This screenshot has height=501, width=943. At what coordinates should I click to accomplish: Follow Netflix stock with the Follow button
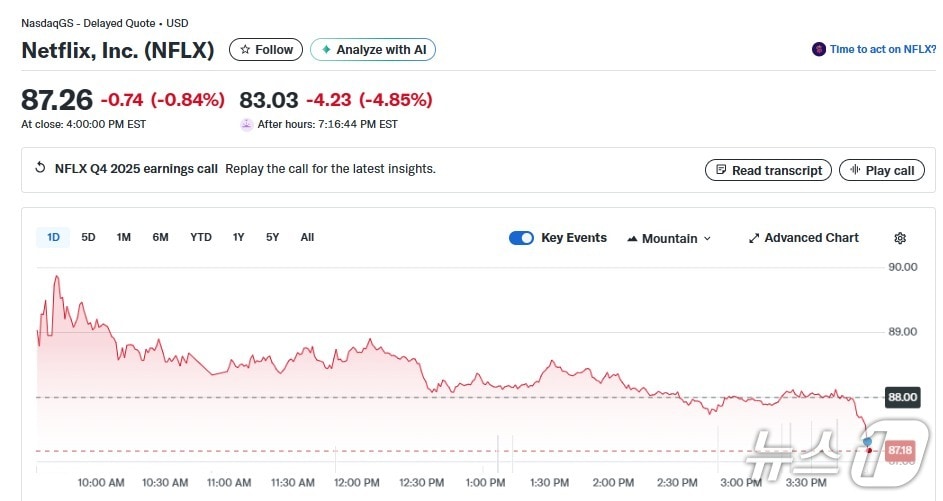(x=266, y=49)
